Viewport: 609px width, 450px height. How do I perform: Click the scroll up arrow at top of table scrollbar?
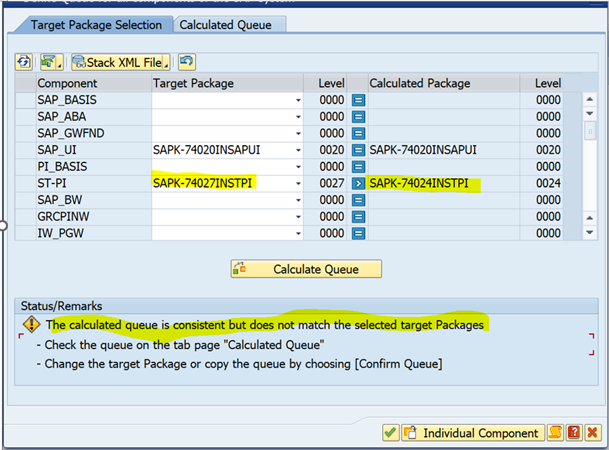click(590, 99)
